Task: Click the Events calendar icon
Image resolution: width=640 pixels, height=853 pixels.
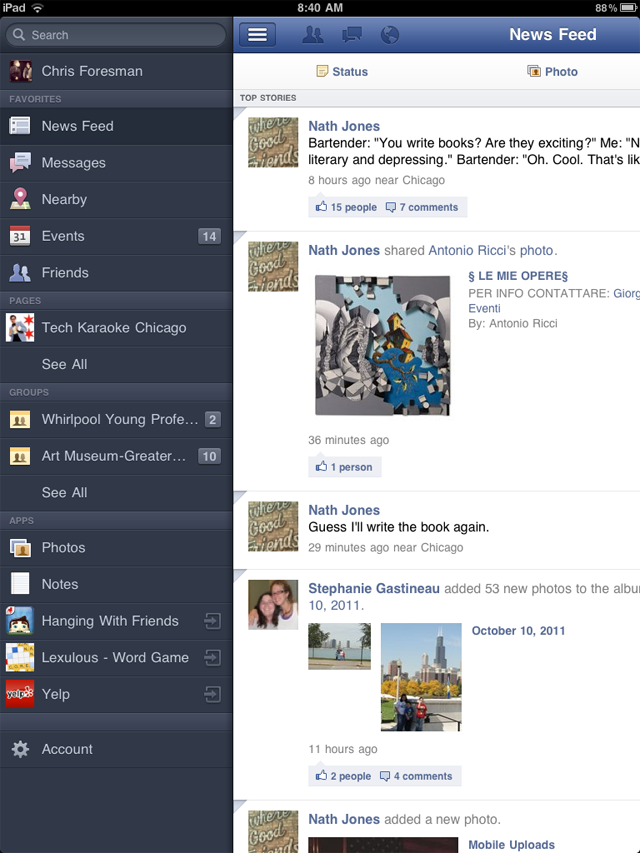Action: click(20, 236)
